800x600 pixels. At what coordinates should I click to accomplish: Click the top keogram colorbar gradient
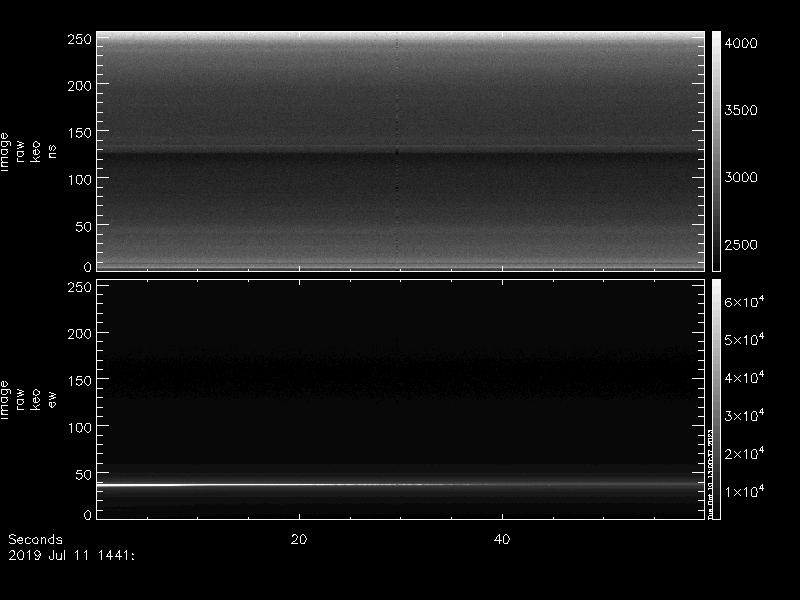pos(716,151)
